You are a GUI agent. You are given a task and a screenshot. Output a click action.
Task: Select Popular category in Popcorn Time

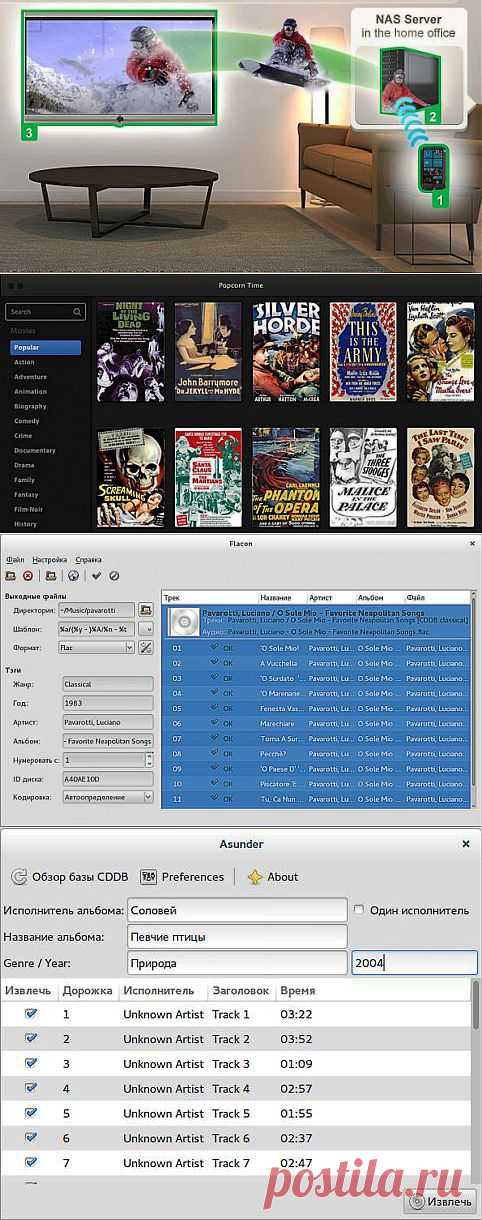coord(45,347)
